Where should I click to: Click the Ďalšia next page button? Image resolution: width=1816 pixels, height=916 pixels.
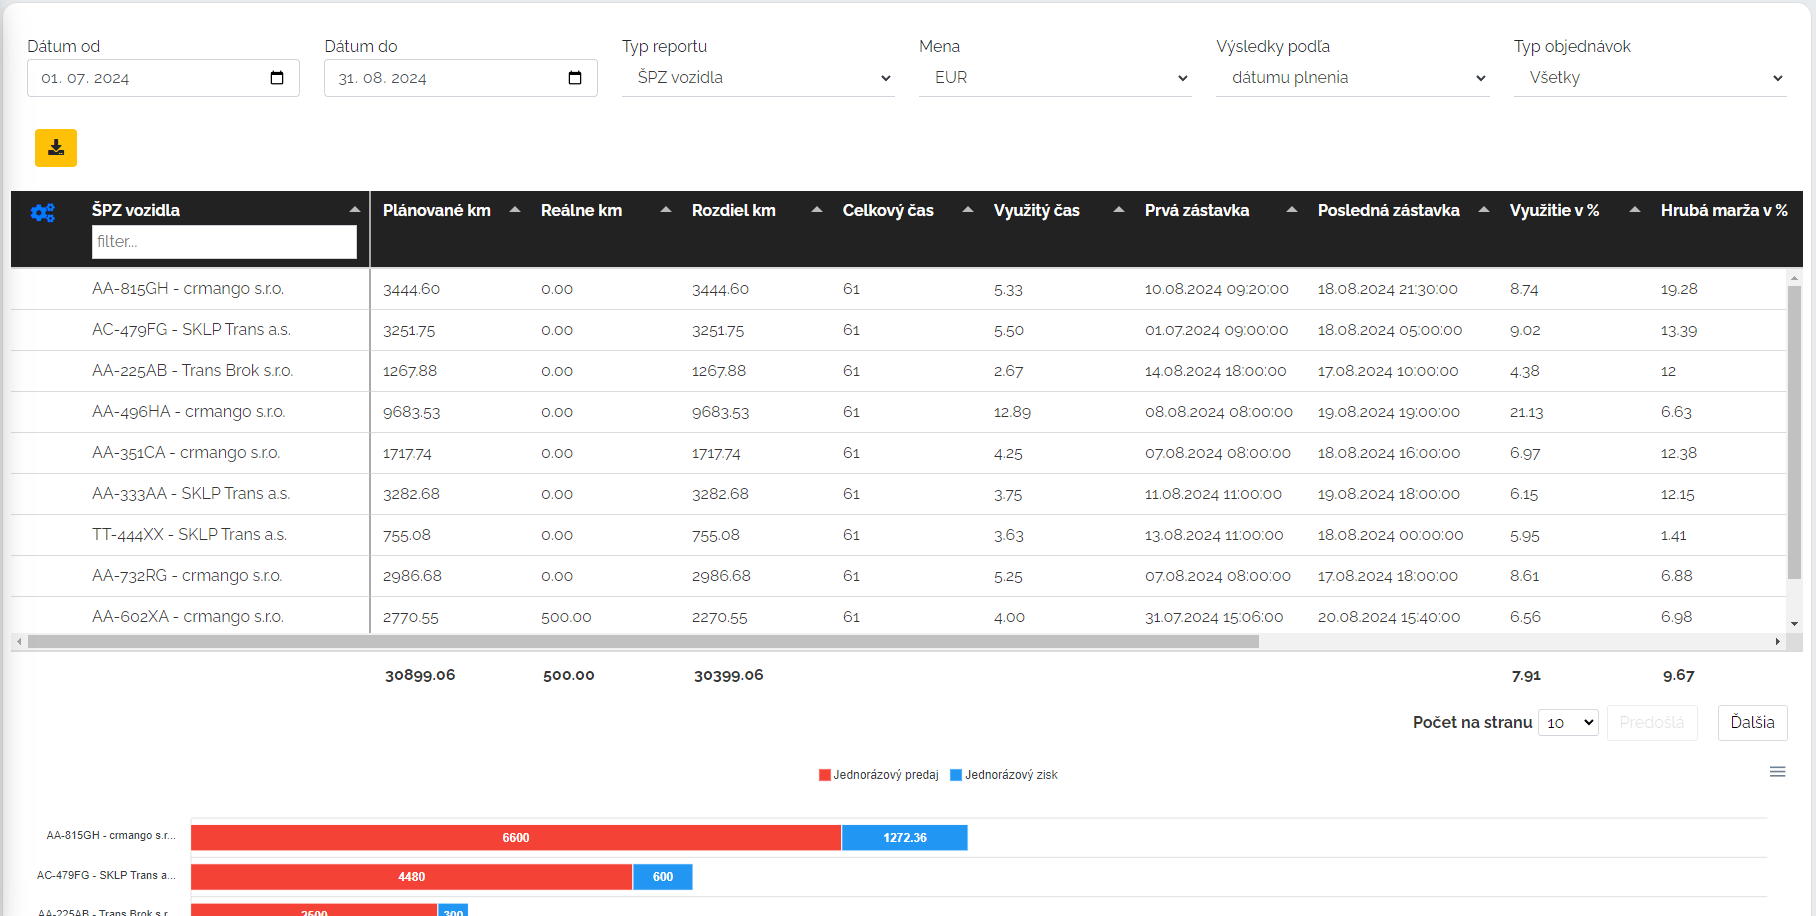point(1753,722)
